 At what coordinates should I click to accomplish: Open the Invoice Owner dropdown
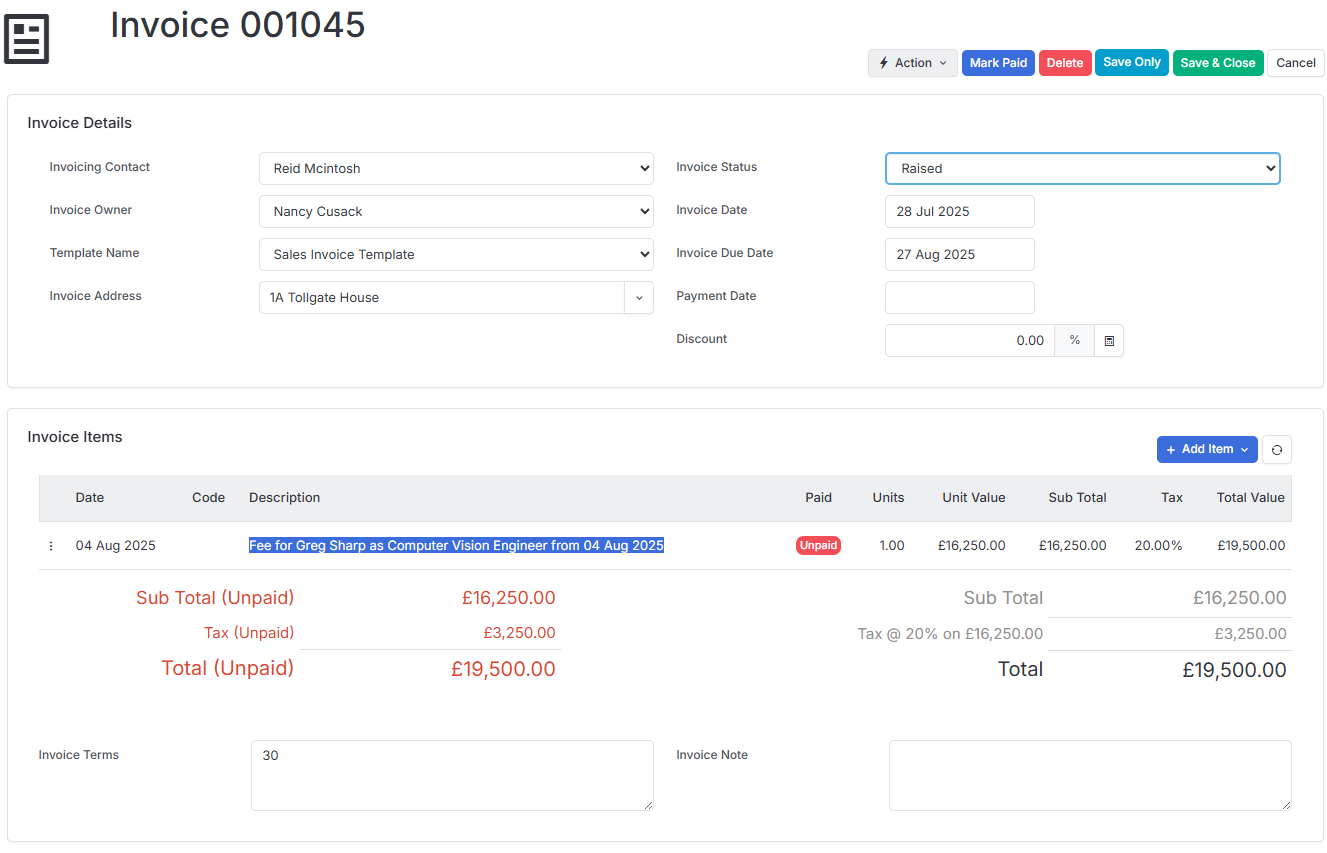(456, 212)
